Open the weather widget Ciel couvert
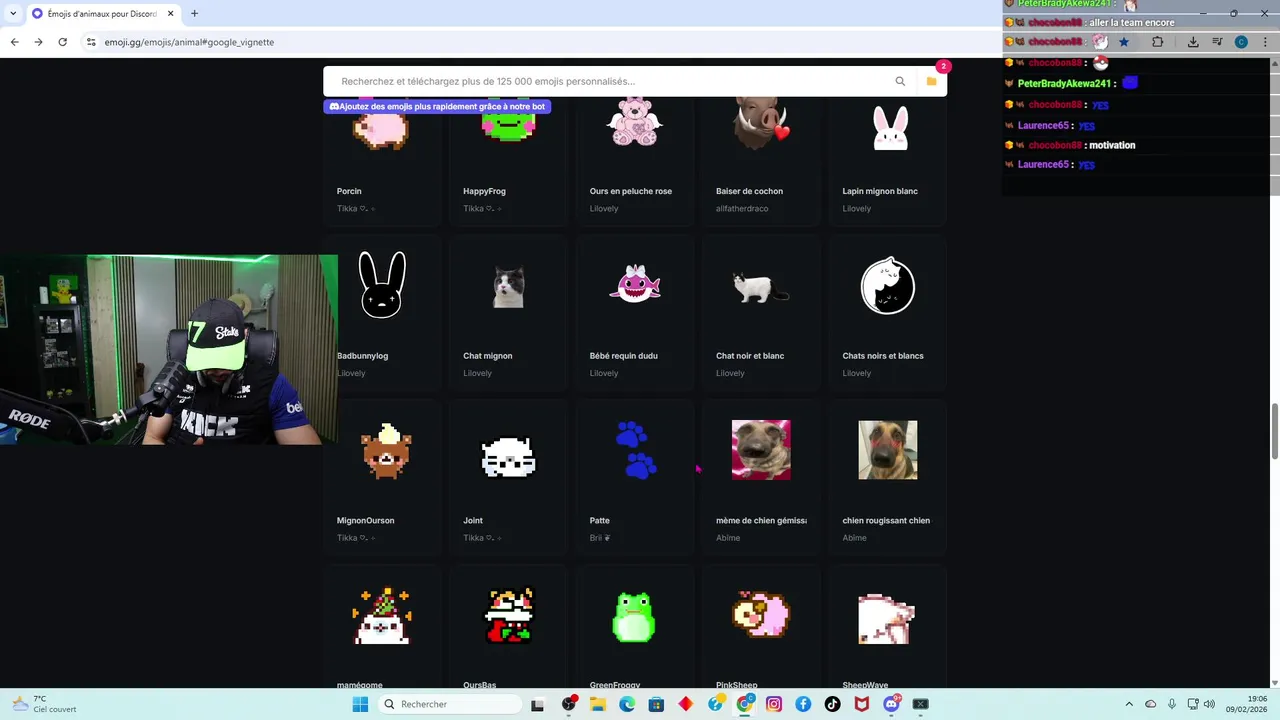The width and height of the screenshot is (1280, 720). coord(45,704)
